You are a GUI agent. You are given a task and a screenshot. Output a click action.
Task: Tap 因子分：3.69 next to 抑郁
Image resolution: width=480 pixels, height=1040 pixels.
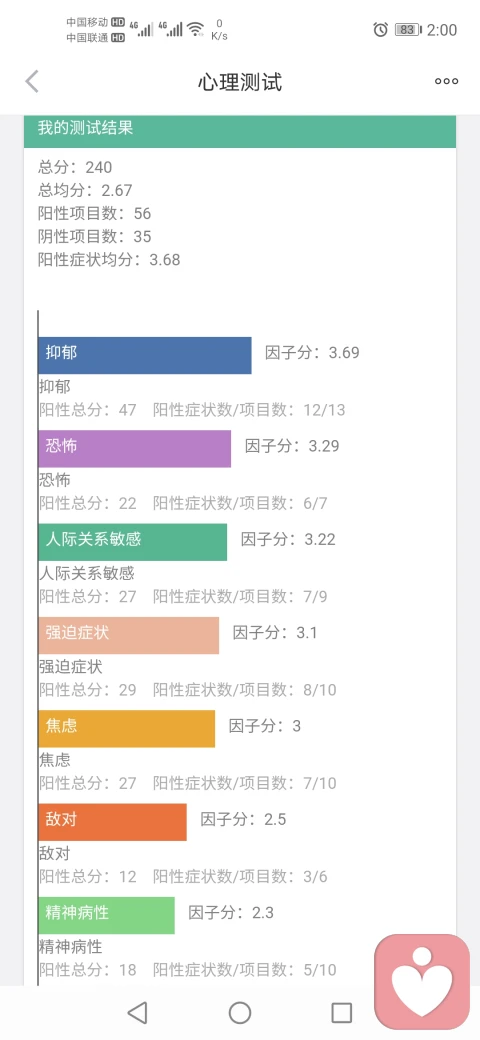(x=312, y=353)
